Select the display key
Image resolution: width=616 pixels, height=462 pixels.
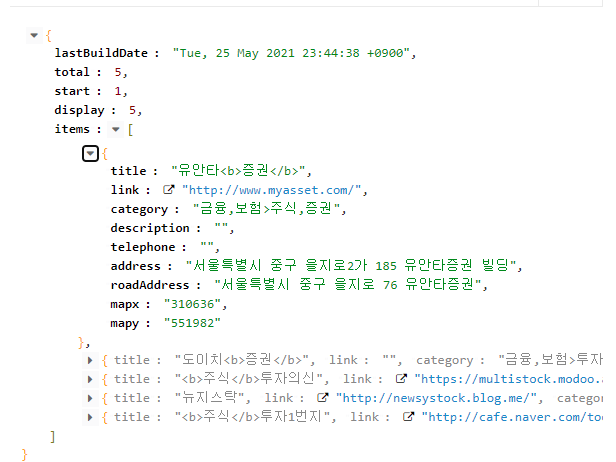click(80, 110)
